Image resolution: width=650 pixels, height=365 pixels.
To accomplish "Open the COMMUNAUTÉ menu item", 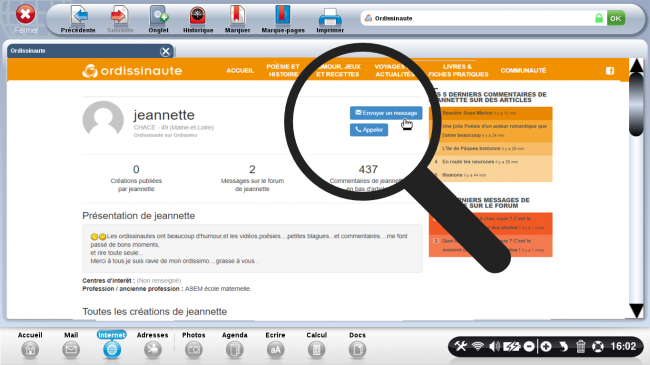I will click(523, 71).
